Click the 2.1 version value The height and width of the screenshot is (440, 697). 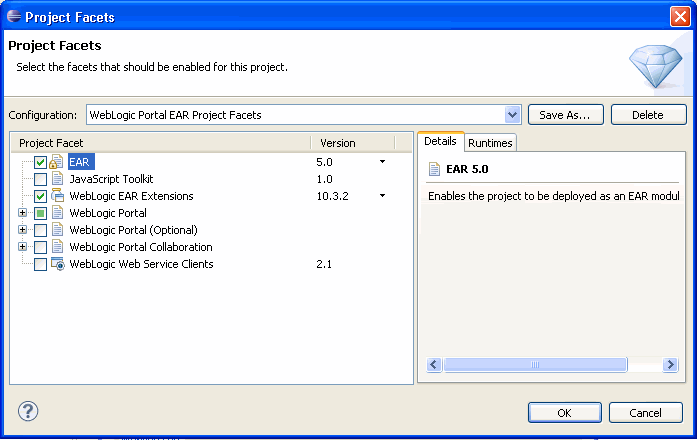point(324,264)
